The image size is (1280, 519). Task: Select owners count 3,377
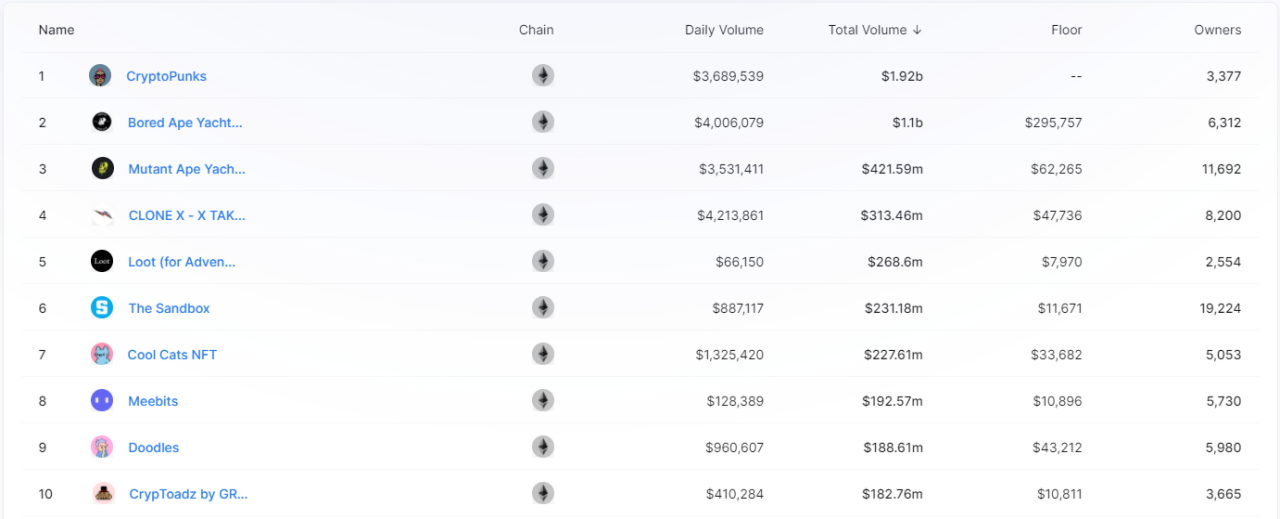(x=1224, y=76)
